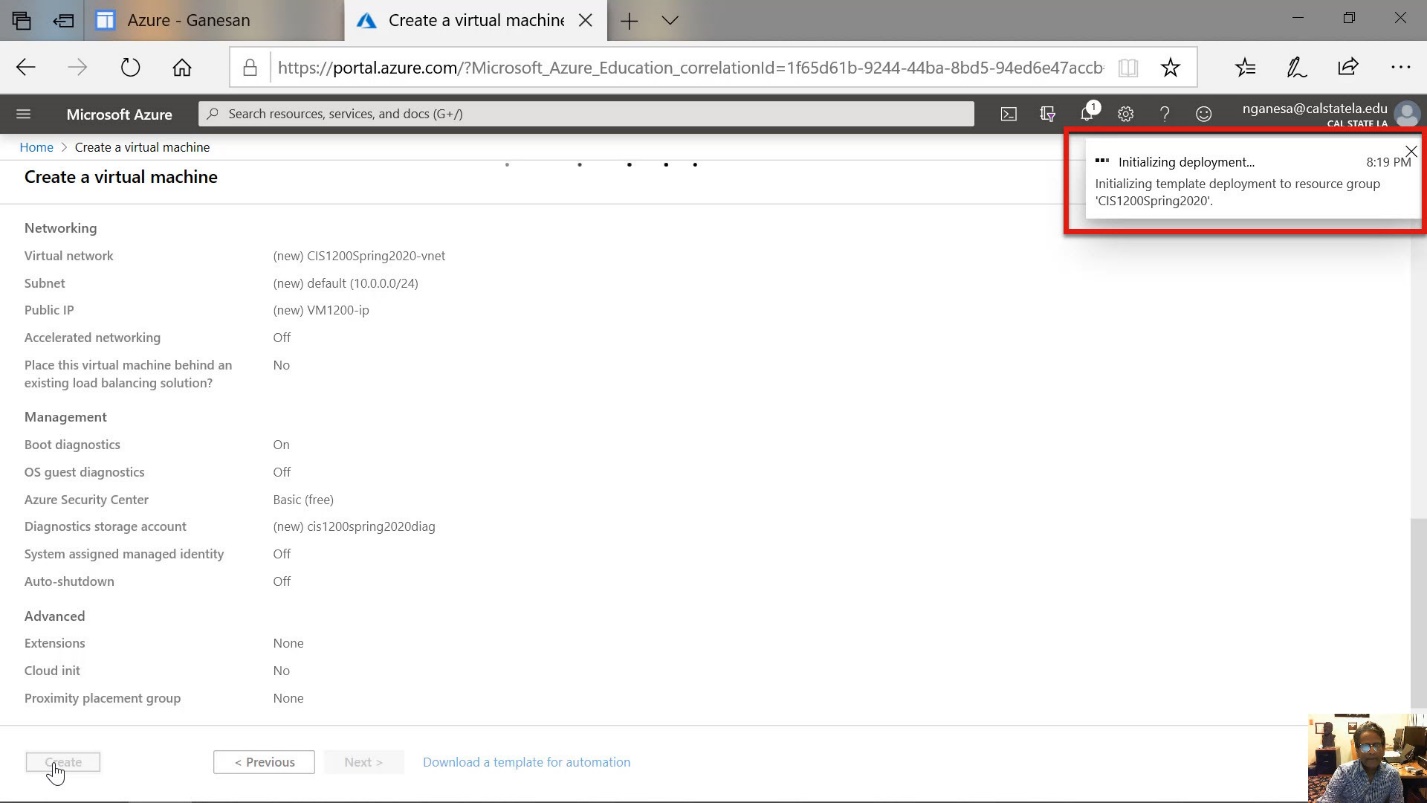This screenshot has width=1427, height=803.
Task: Expand the browser tab list chevron
Action: 670,20
